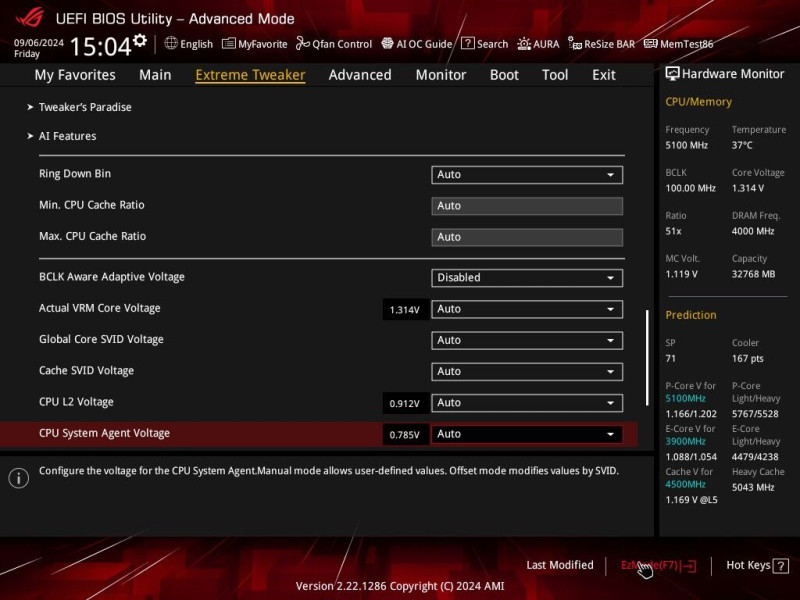800x600 pixels.
Task: Click the Hardware Monitor display icon
Action: [x=672, y=74]
